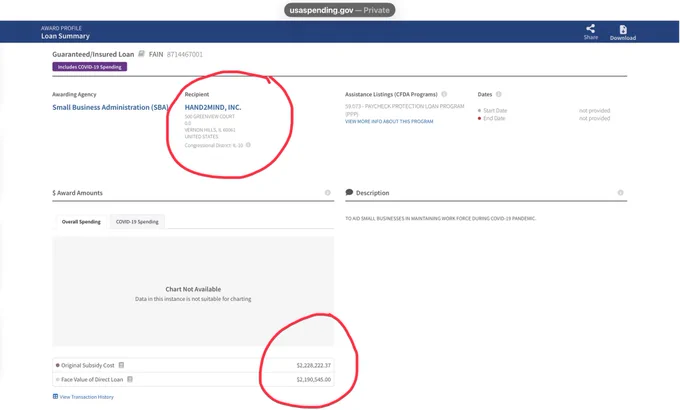Click the Share icon in header
The width and height of the screenshot is (680, 410).
point(590,29)
